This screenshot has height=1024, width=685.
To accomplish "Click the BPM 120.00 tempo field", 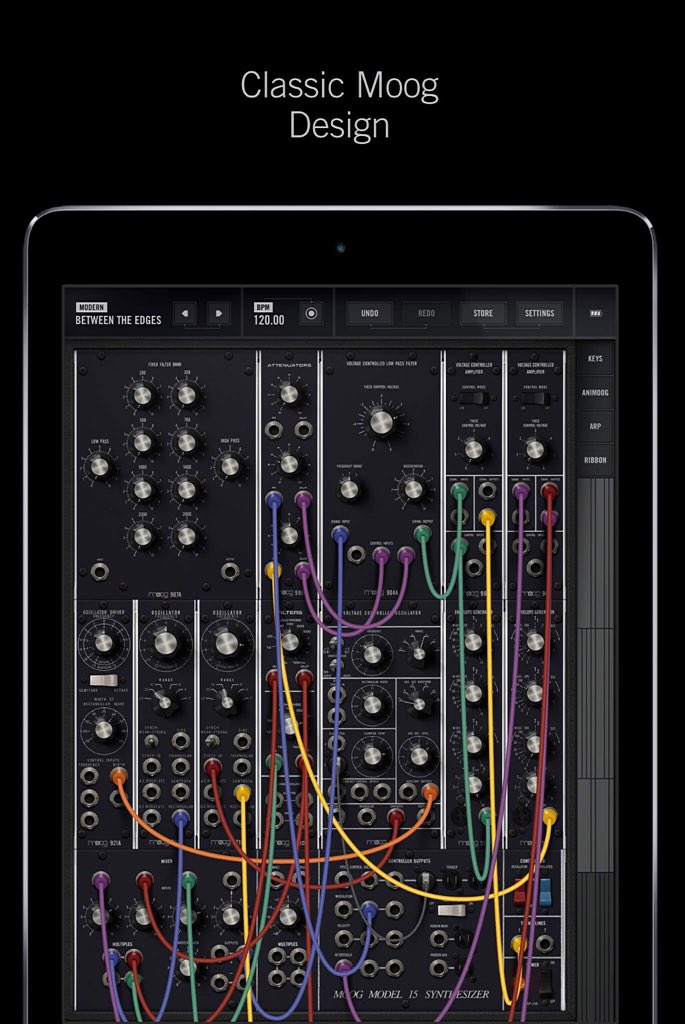I will pos(270,314).
